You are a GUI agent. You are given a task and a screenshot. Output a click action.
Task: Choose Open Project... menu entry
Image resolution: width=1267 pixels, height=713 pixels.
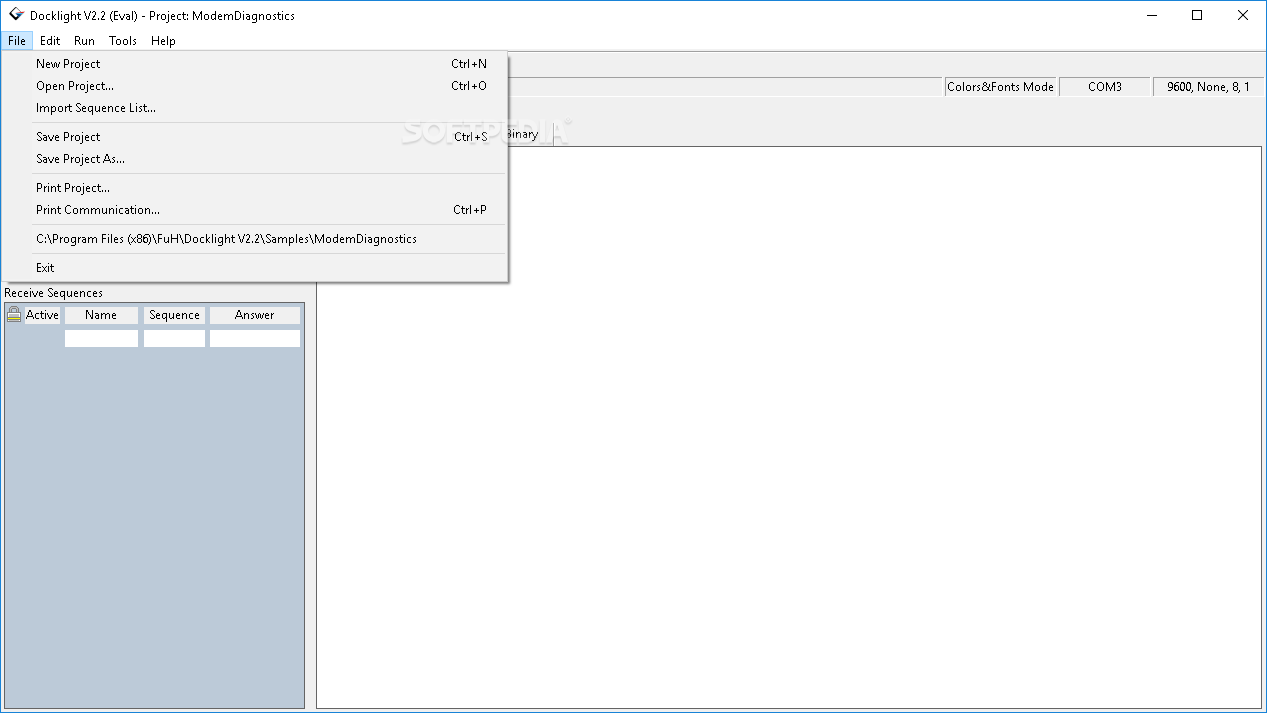point(256,86)
